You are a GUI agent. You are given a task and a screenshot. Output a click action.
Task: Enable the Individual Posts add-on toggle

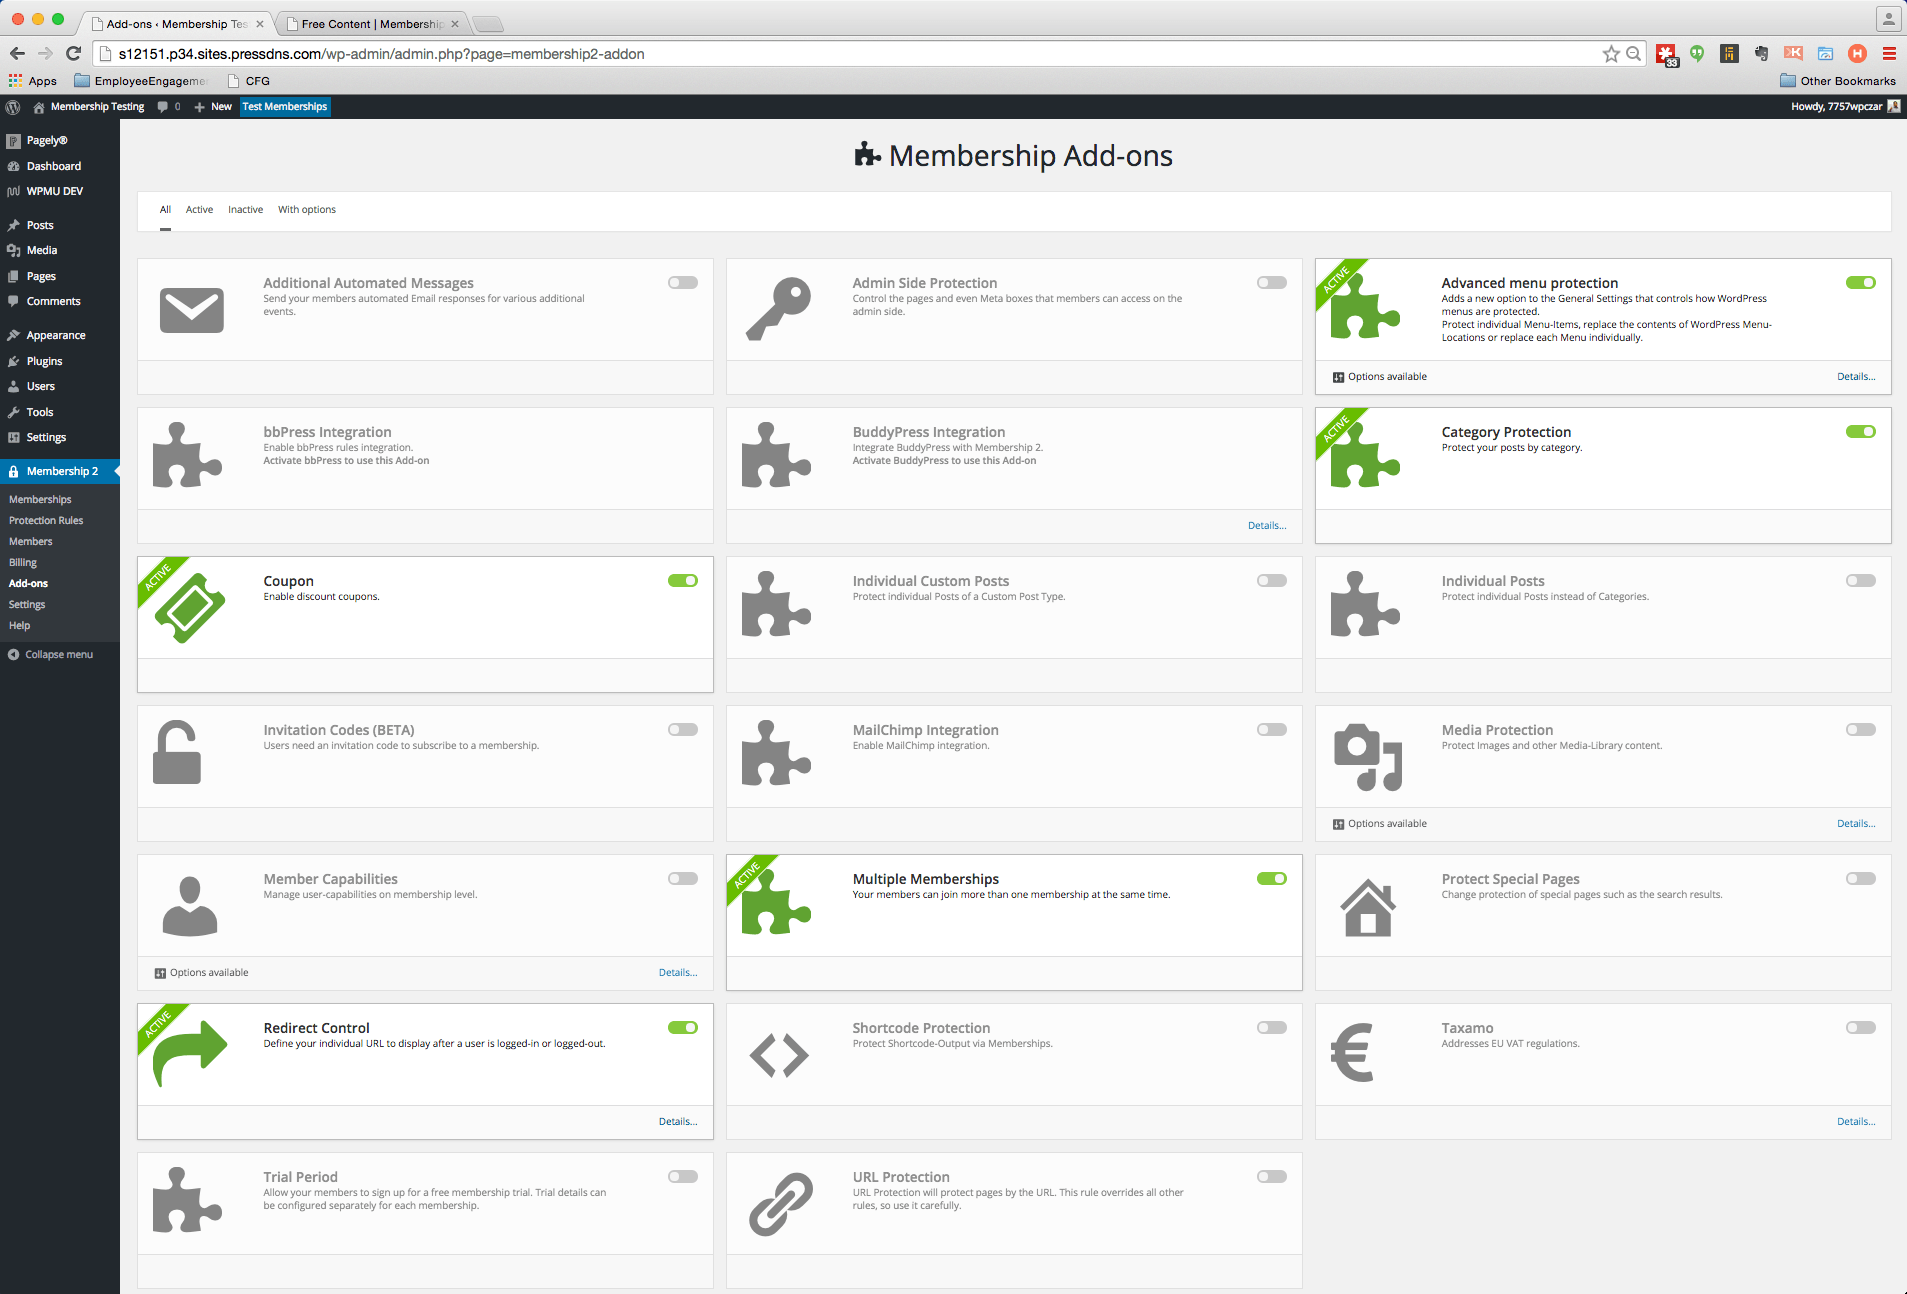click(1860, 580)
